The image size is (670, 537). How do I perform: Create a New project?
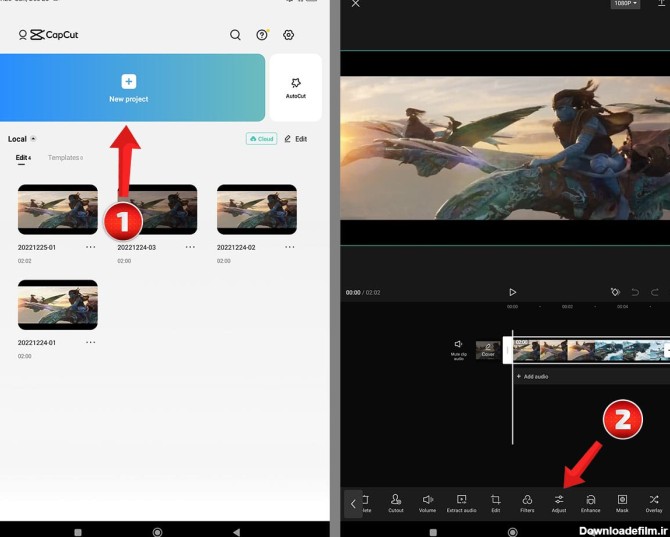pos(129,87)
